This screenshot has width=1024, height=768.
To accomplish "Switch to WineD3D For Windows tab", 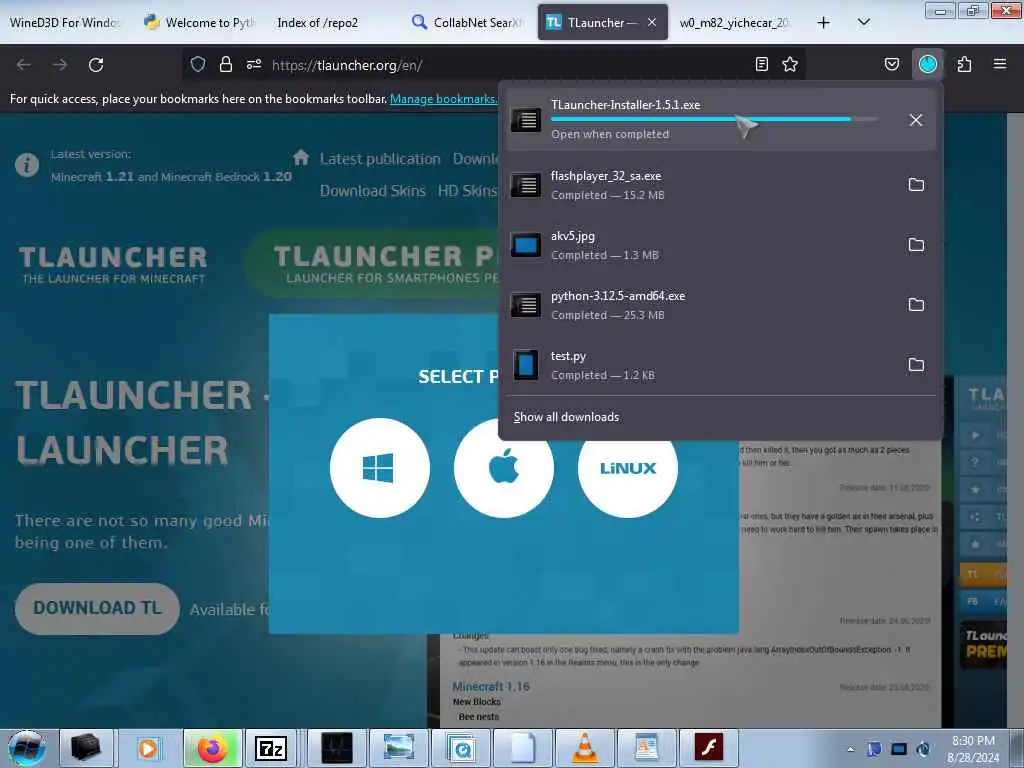I will pos(65,22).
